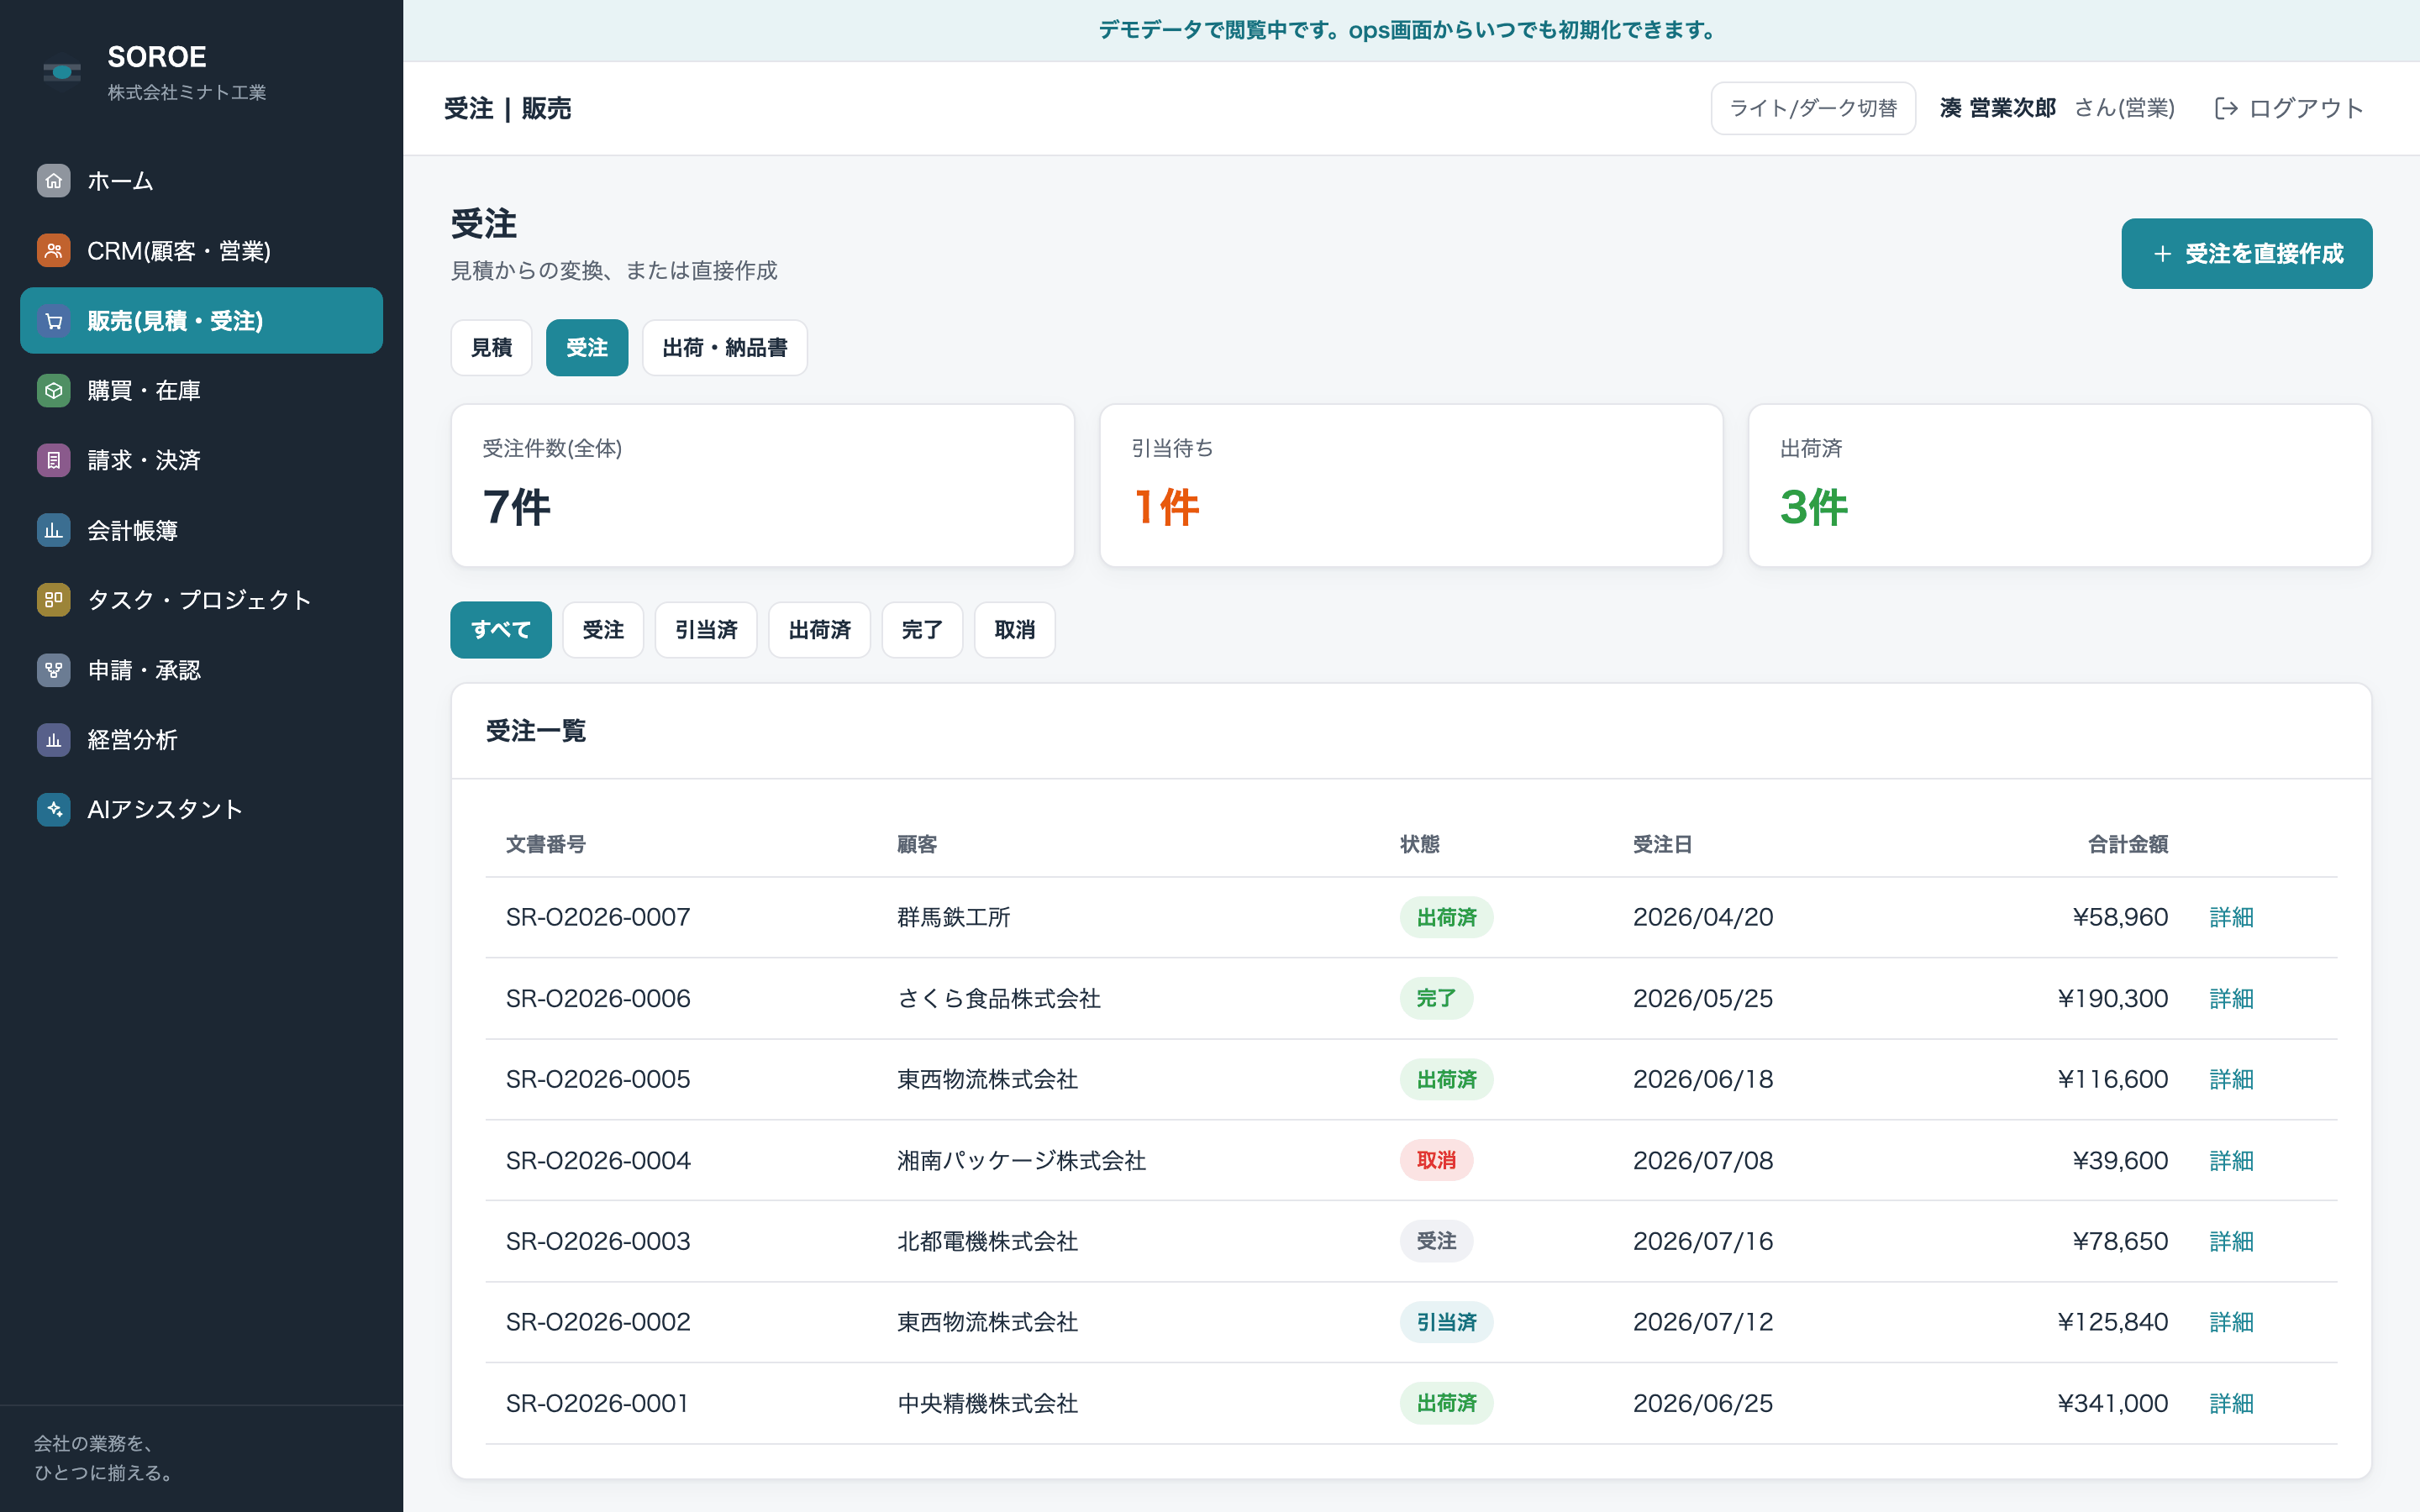The width and height of the screenshot is (2420, 1512).
Task: Switch to the 出荷・納品書 tab
Action: 724,348
